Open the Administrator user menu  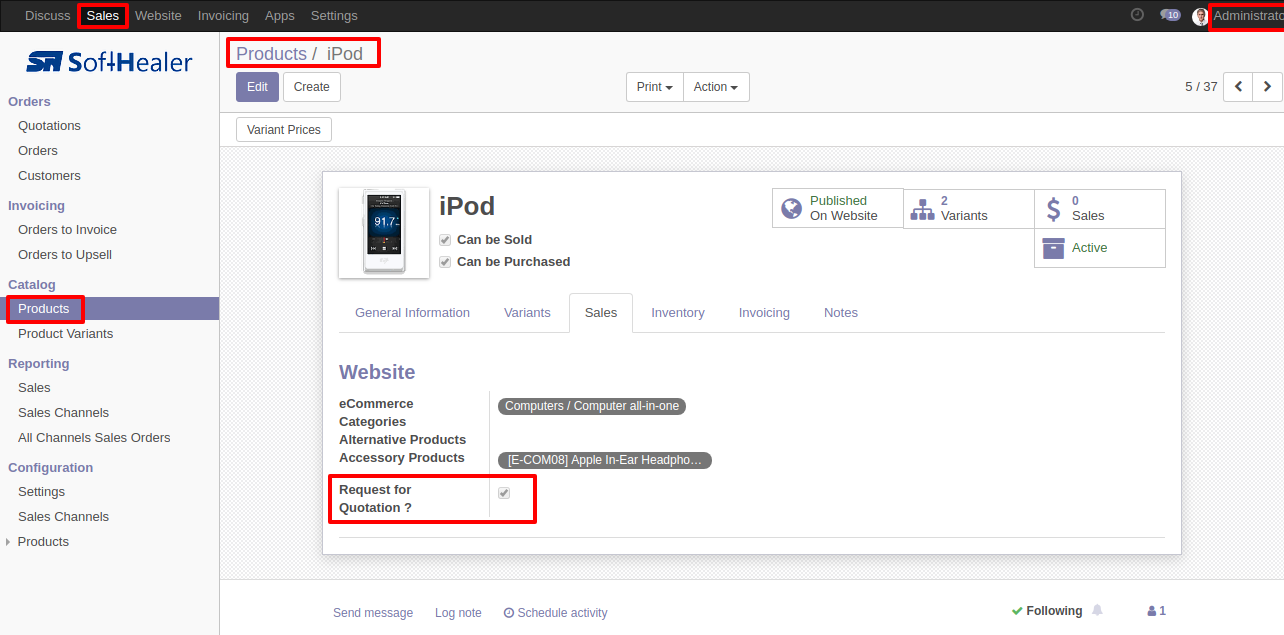click(x=1246, y=16)
